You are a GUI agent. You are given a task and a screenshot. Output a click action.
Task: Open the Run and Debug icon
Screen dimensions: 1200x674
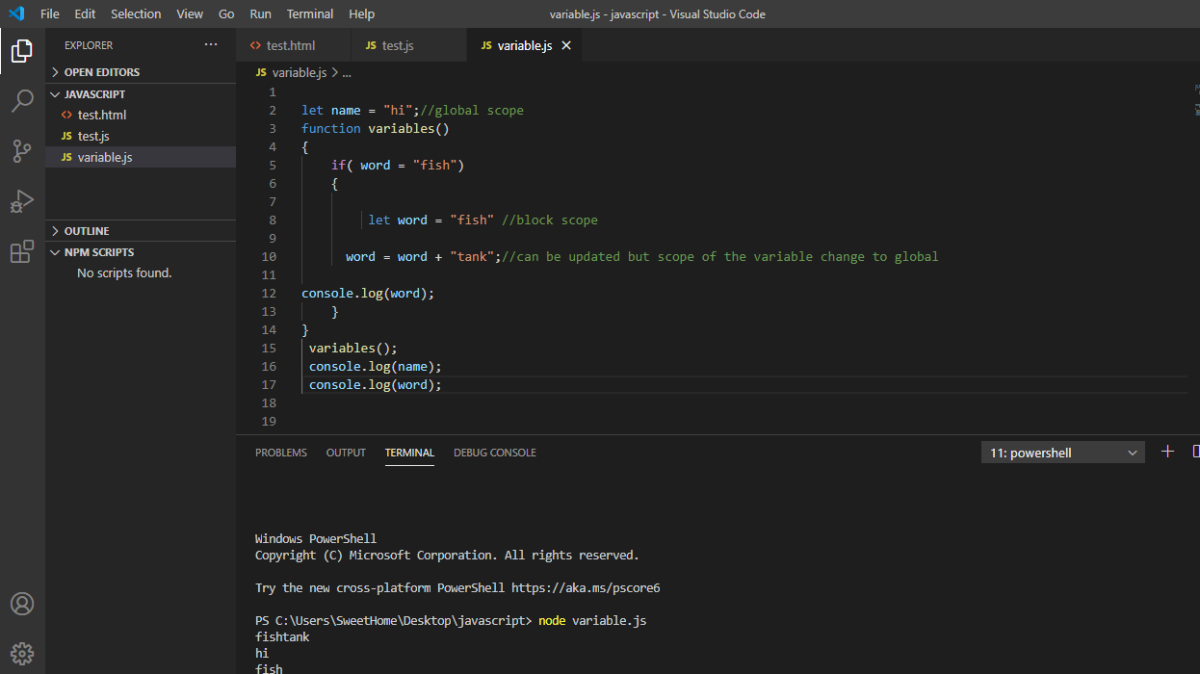[22, 201]
